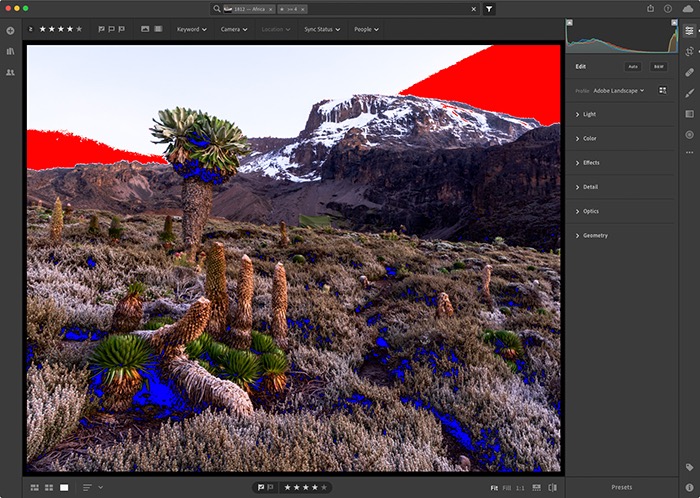Open the Keyword filter menu
The width and height of the screenshot is (700, 498).
click(x=191, y=29)
